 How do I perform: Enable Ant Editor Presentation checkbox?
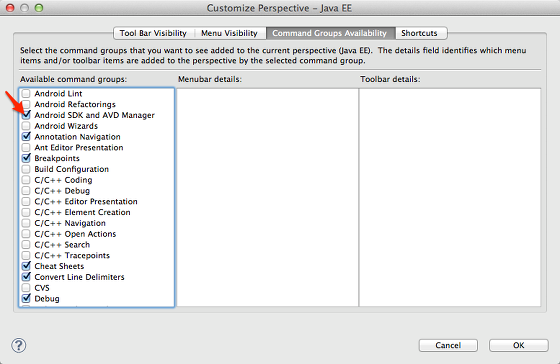(x=26, y=148)
